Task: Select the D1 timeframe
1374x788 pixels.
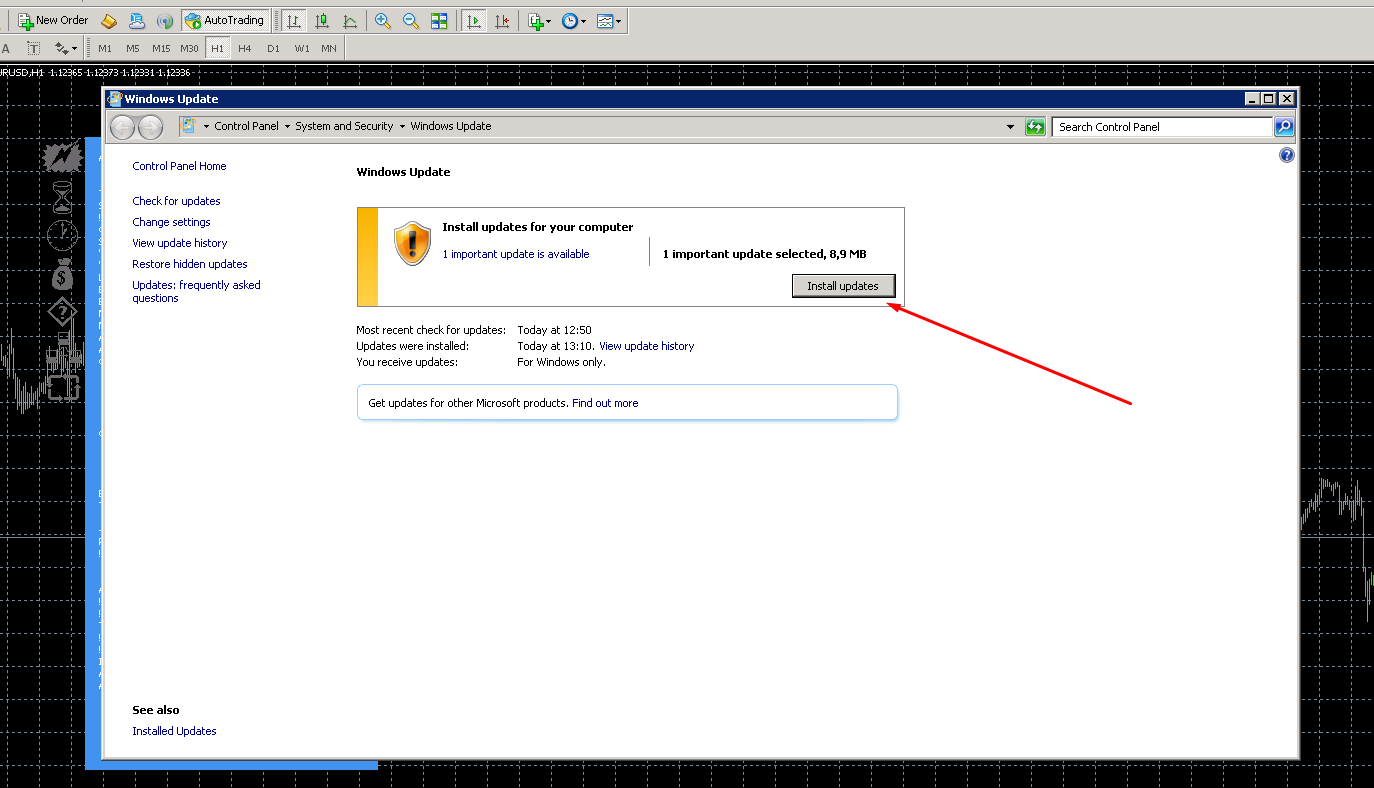Action: click(273, 48)
